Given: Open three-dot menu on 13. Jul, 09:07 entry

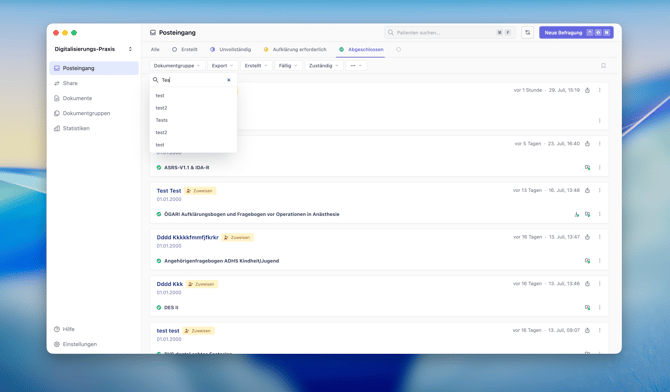Looking at the screenshot, I should pos(599,330).
